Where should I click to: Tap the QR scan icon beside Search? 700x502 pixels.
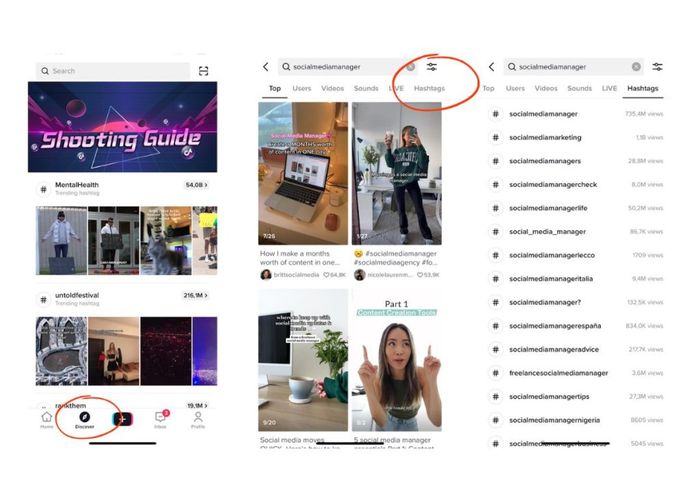point(203,71)
